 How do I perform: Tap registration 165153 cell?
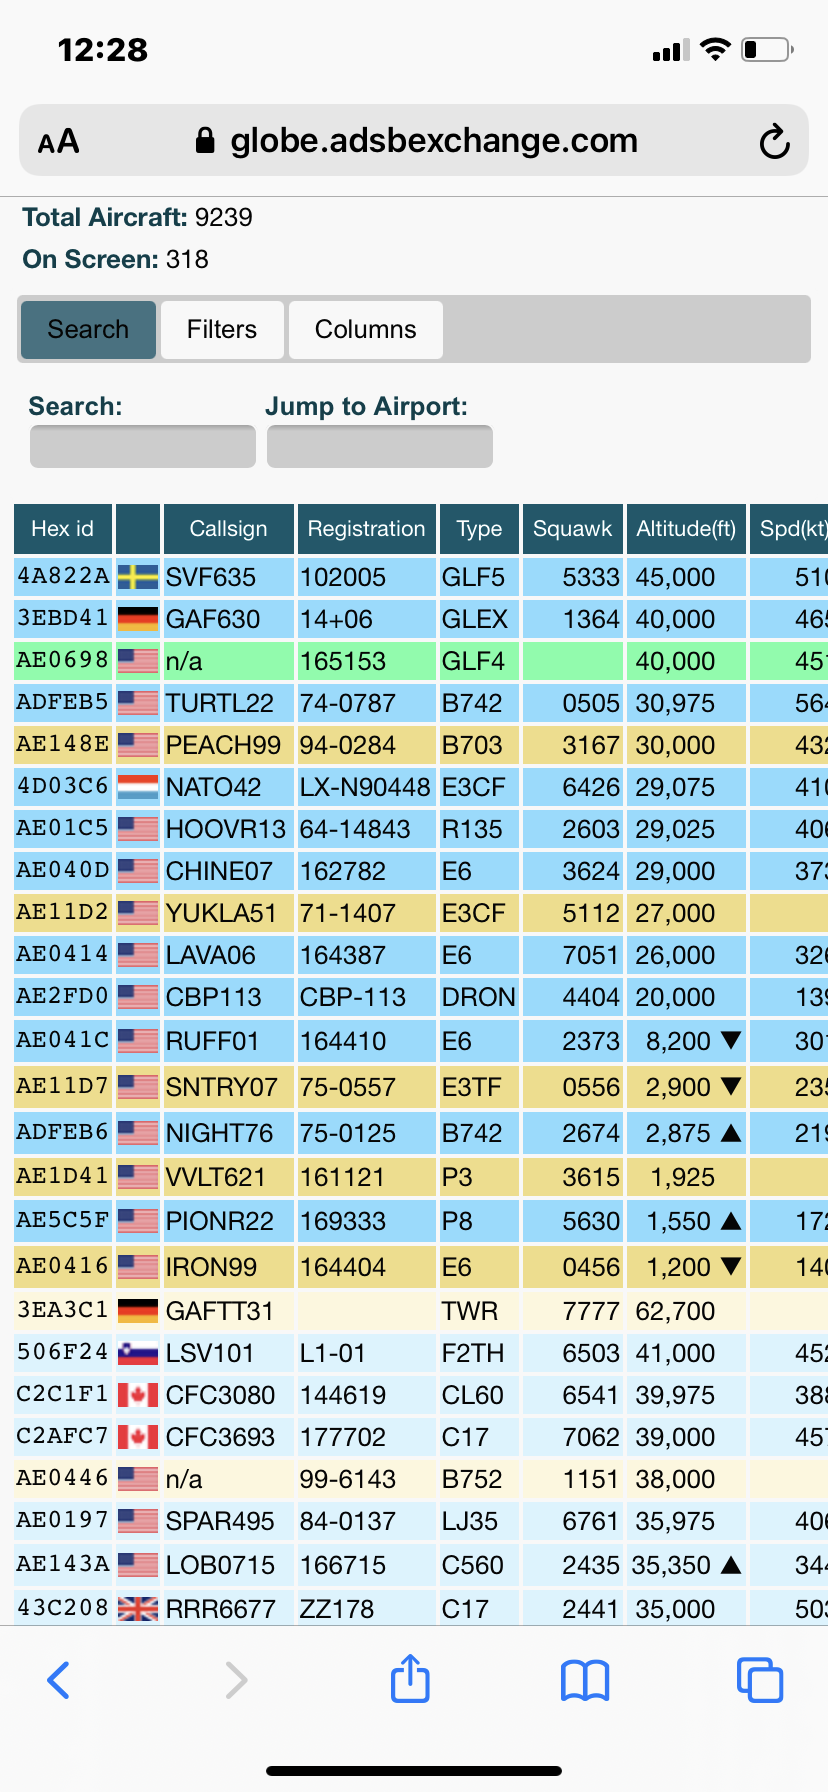367,661
